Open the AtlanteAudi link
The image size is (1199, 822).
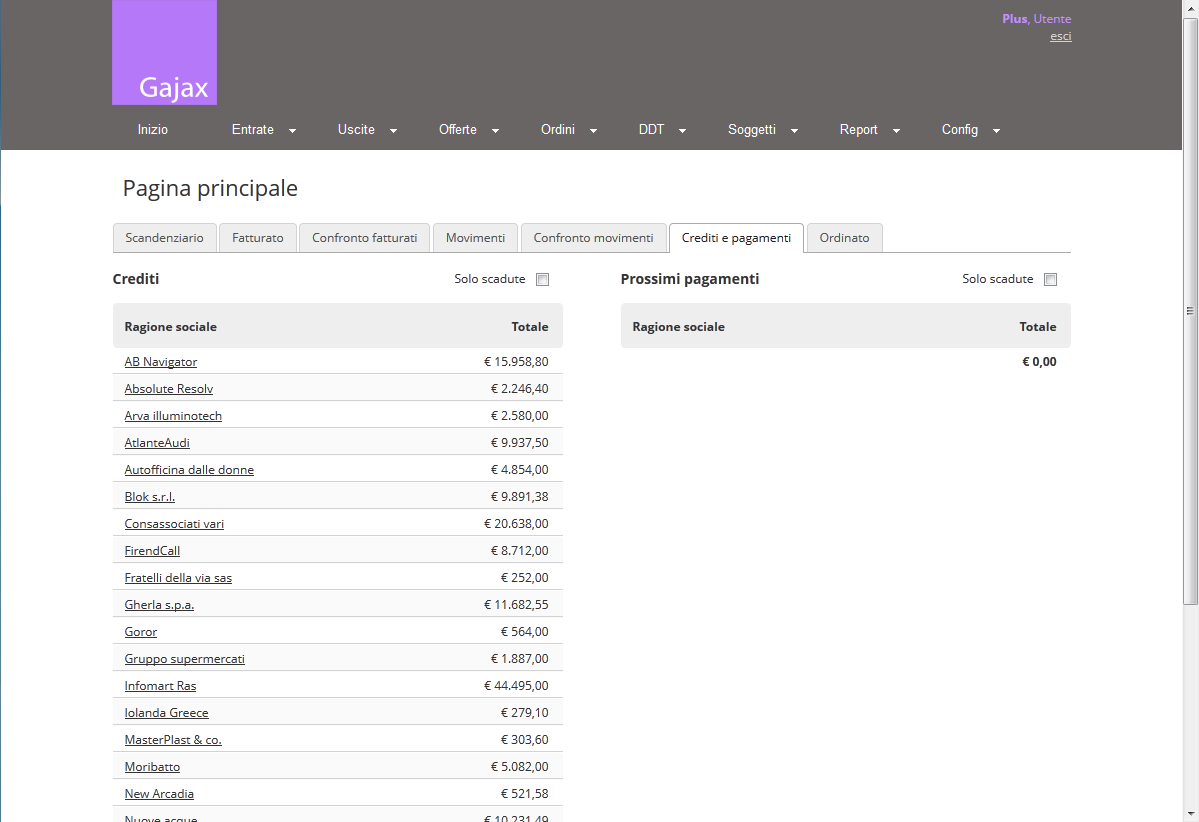tap(157, 443)
